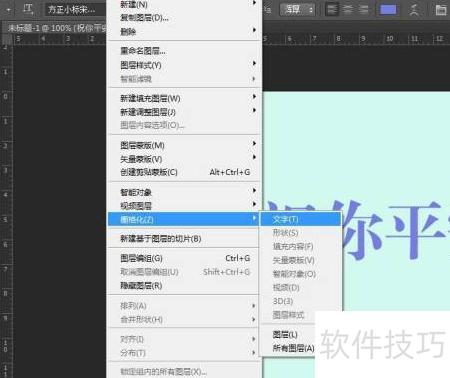Click the arrow beside 图层样式(Y)
The height and width of the screenshot is (378, 450).
(x=254, y=63)
